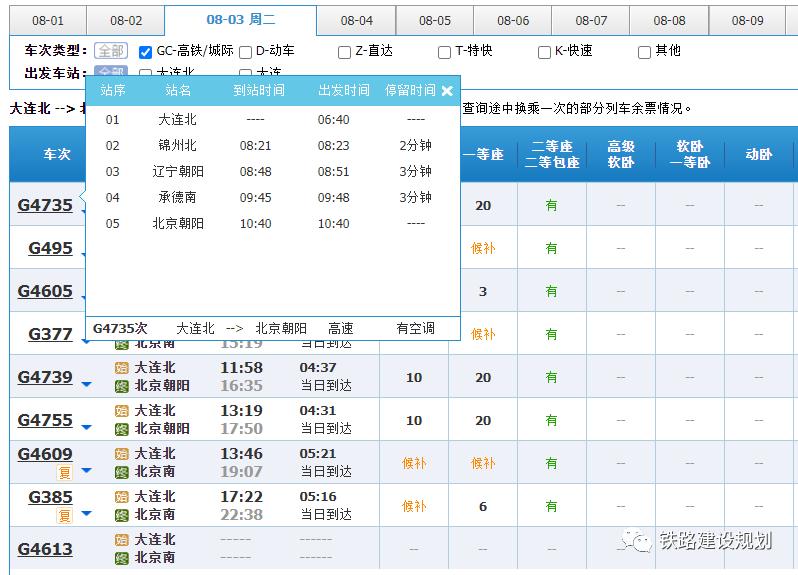Click the 一等座 column header
Image resolution: width=798 pixels, height=575 pixels.
(483, 155)
